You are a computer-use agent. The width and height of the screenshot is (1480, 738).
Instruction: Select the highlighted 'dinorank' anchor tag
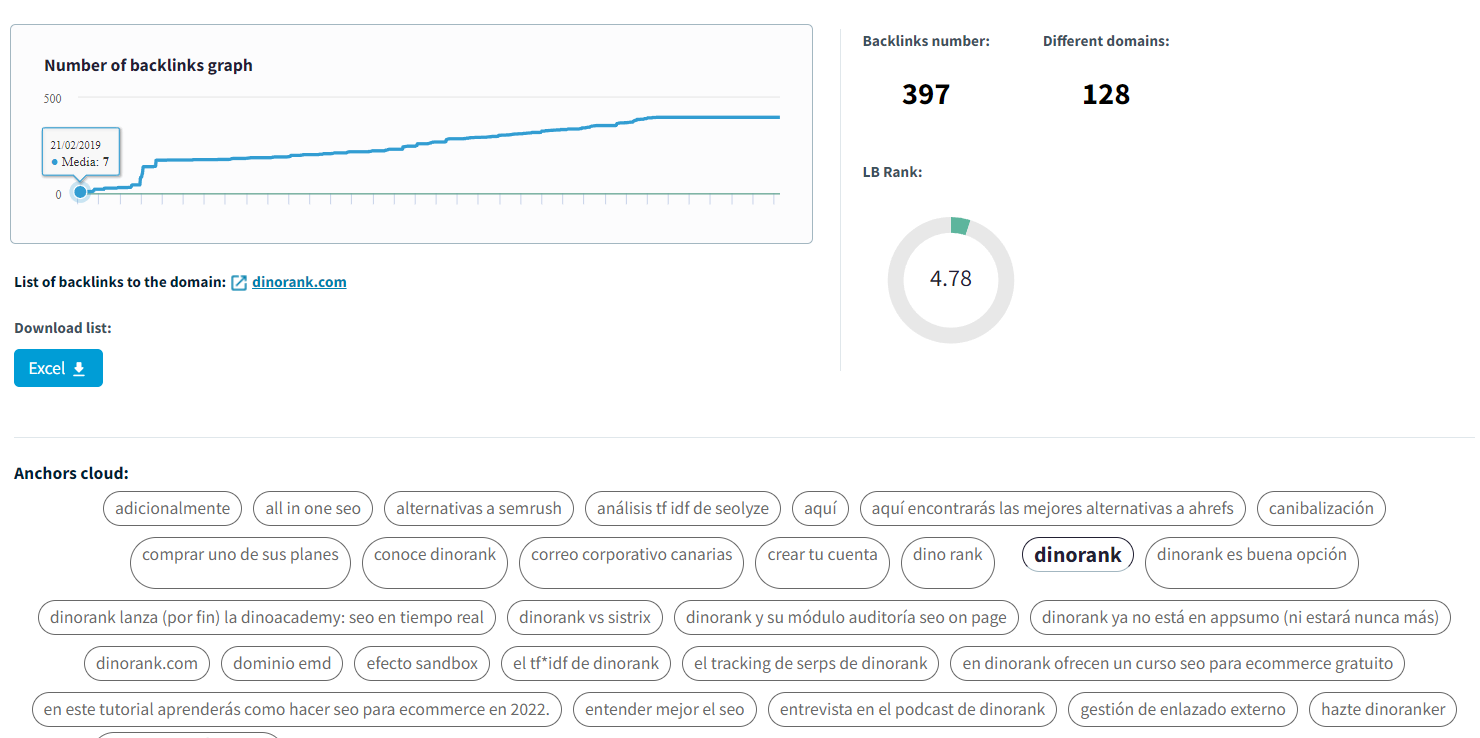1077,555
